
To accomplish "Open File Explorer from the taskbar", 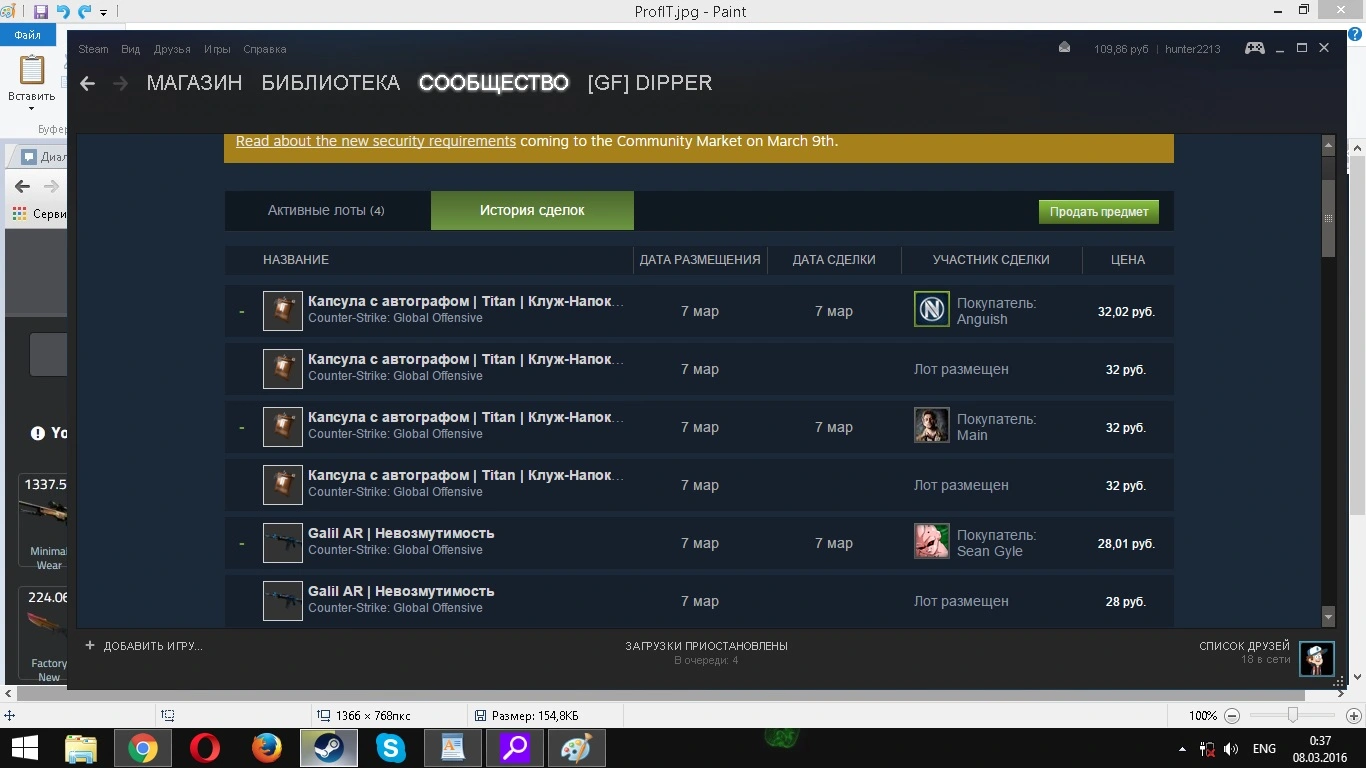I will (x=80, y=748).
